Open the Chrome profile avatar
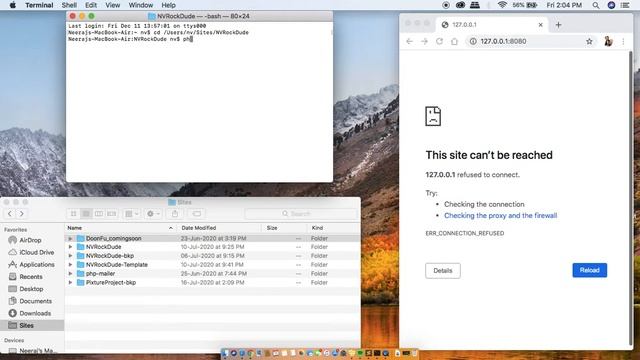Image resolution: width=640 pixels, height=360 pixels. click(608, 41)
